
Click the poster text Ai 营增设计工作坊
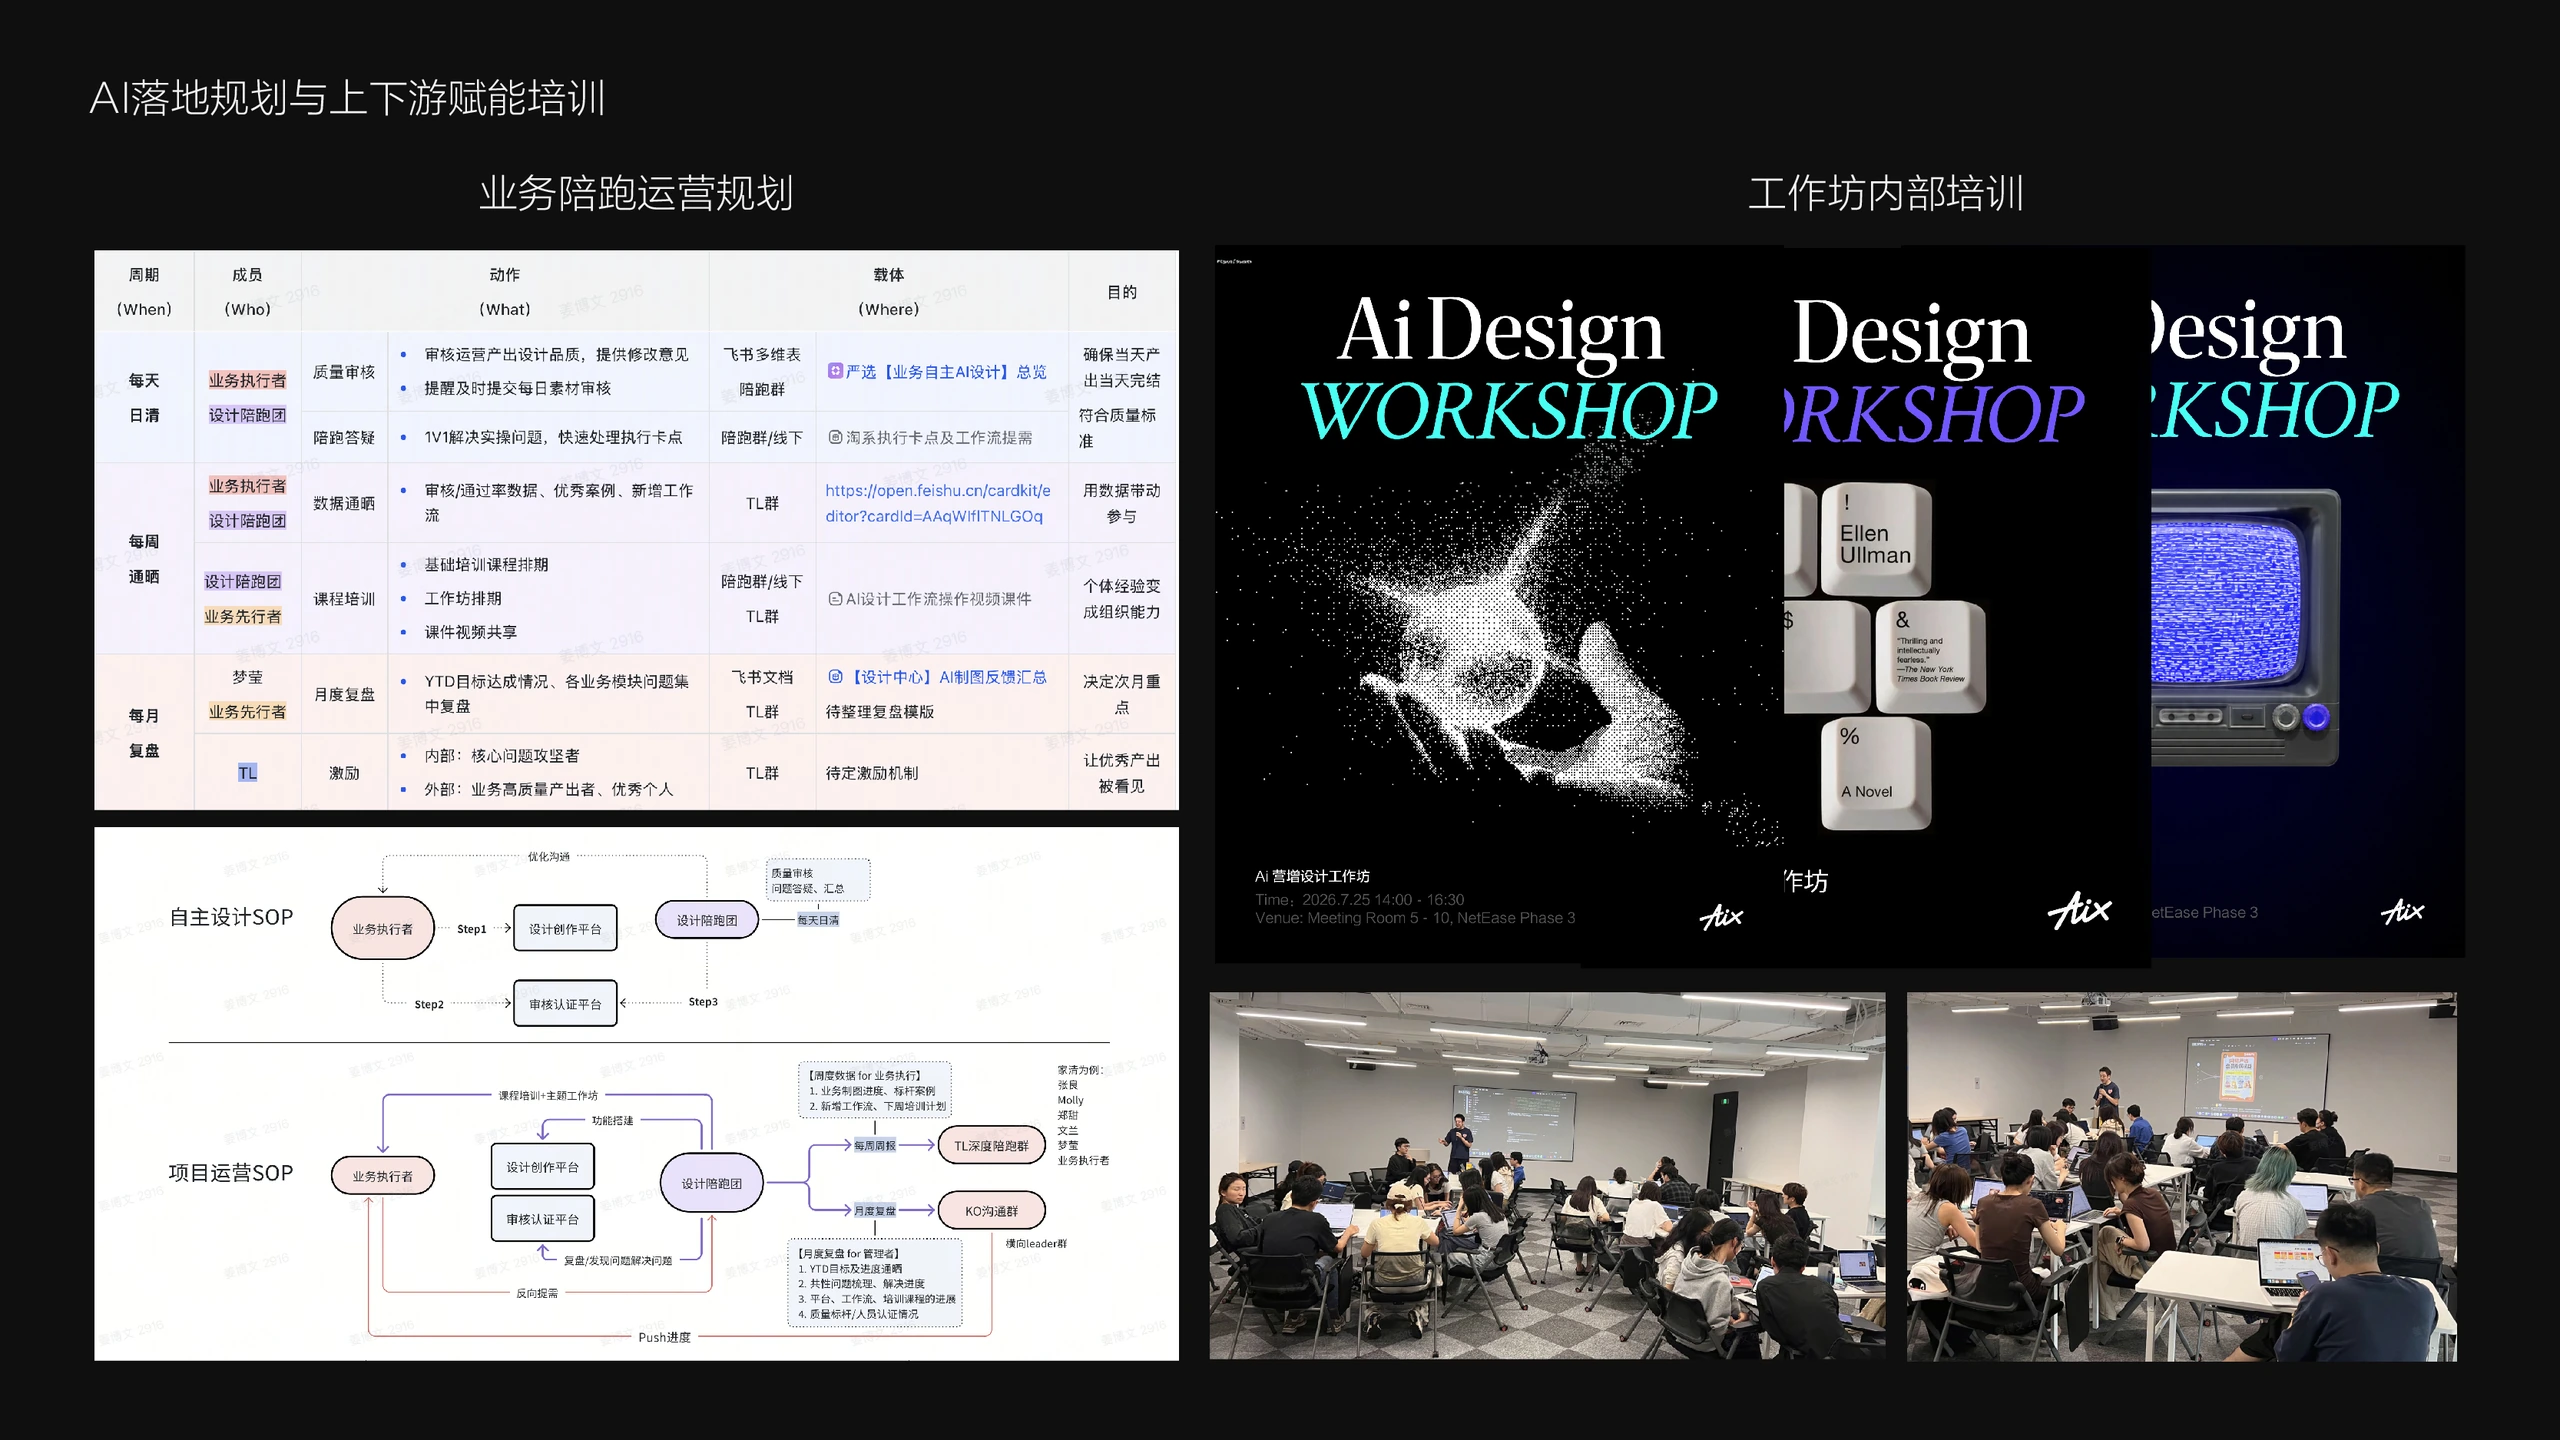coord(1312,876)
